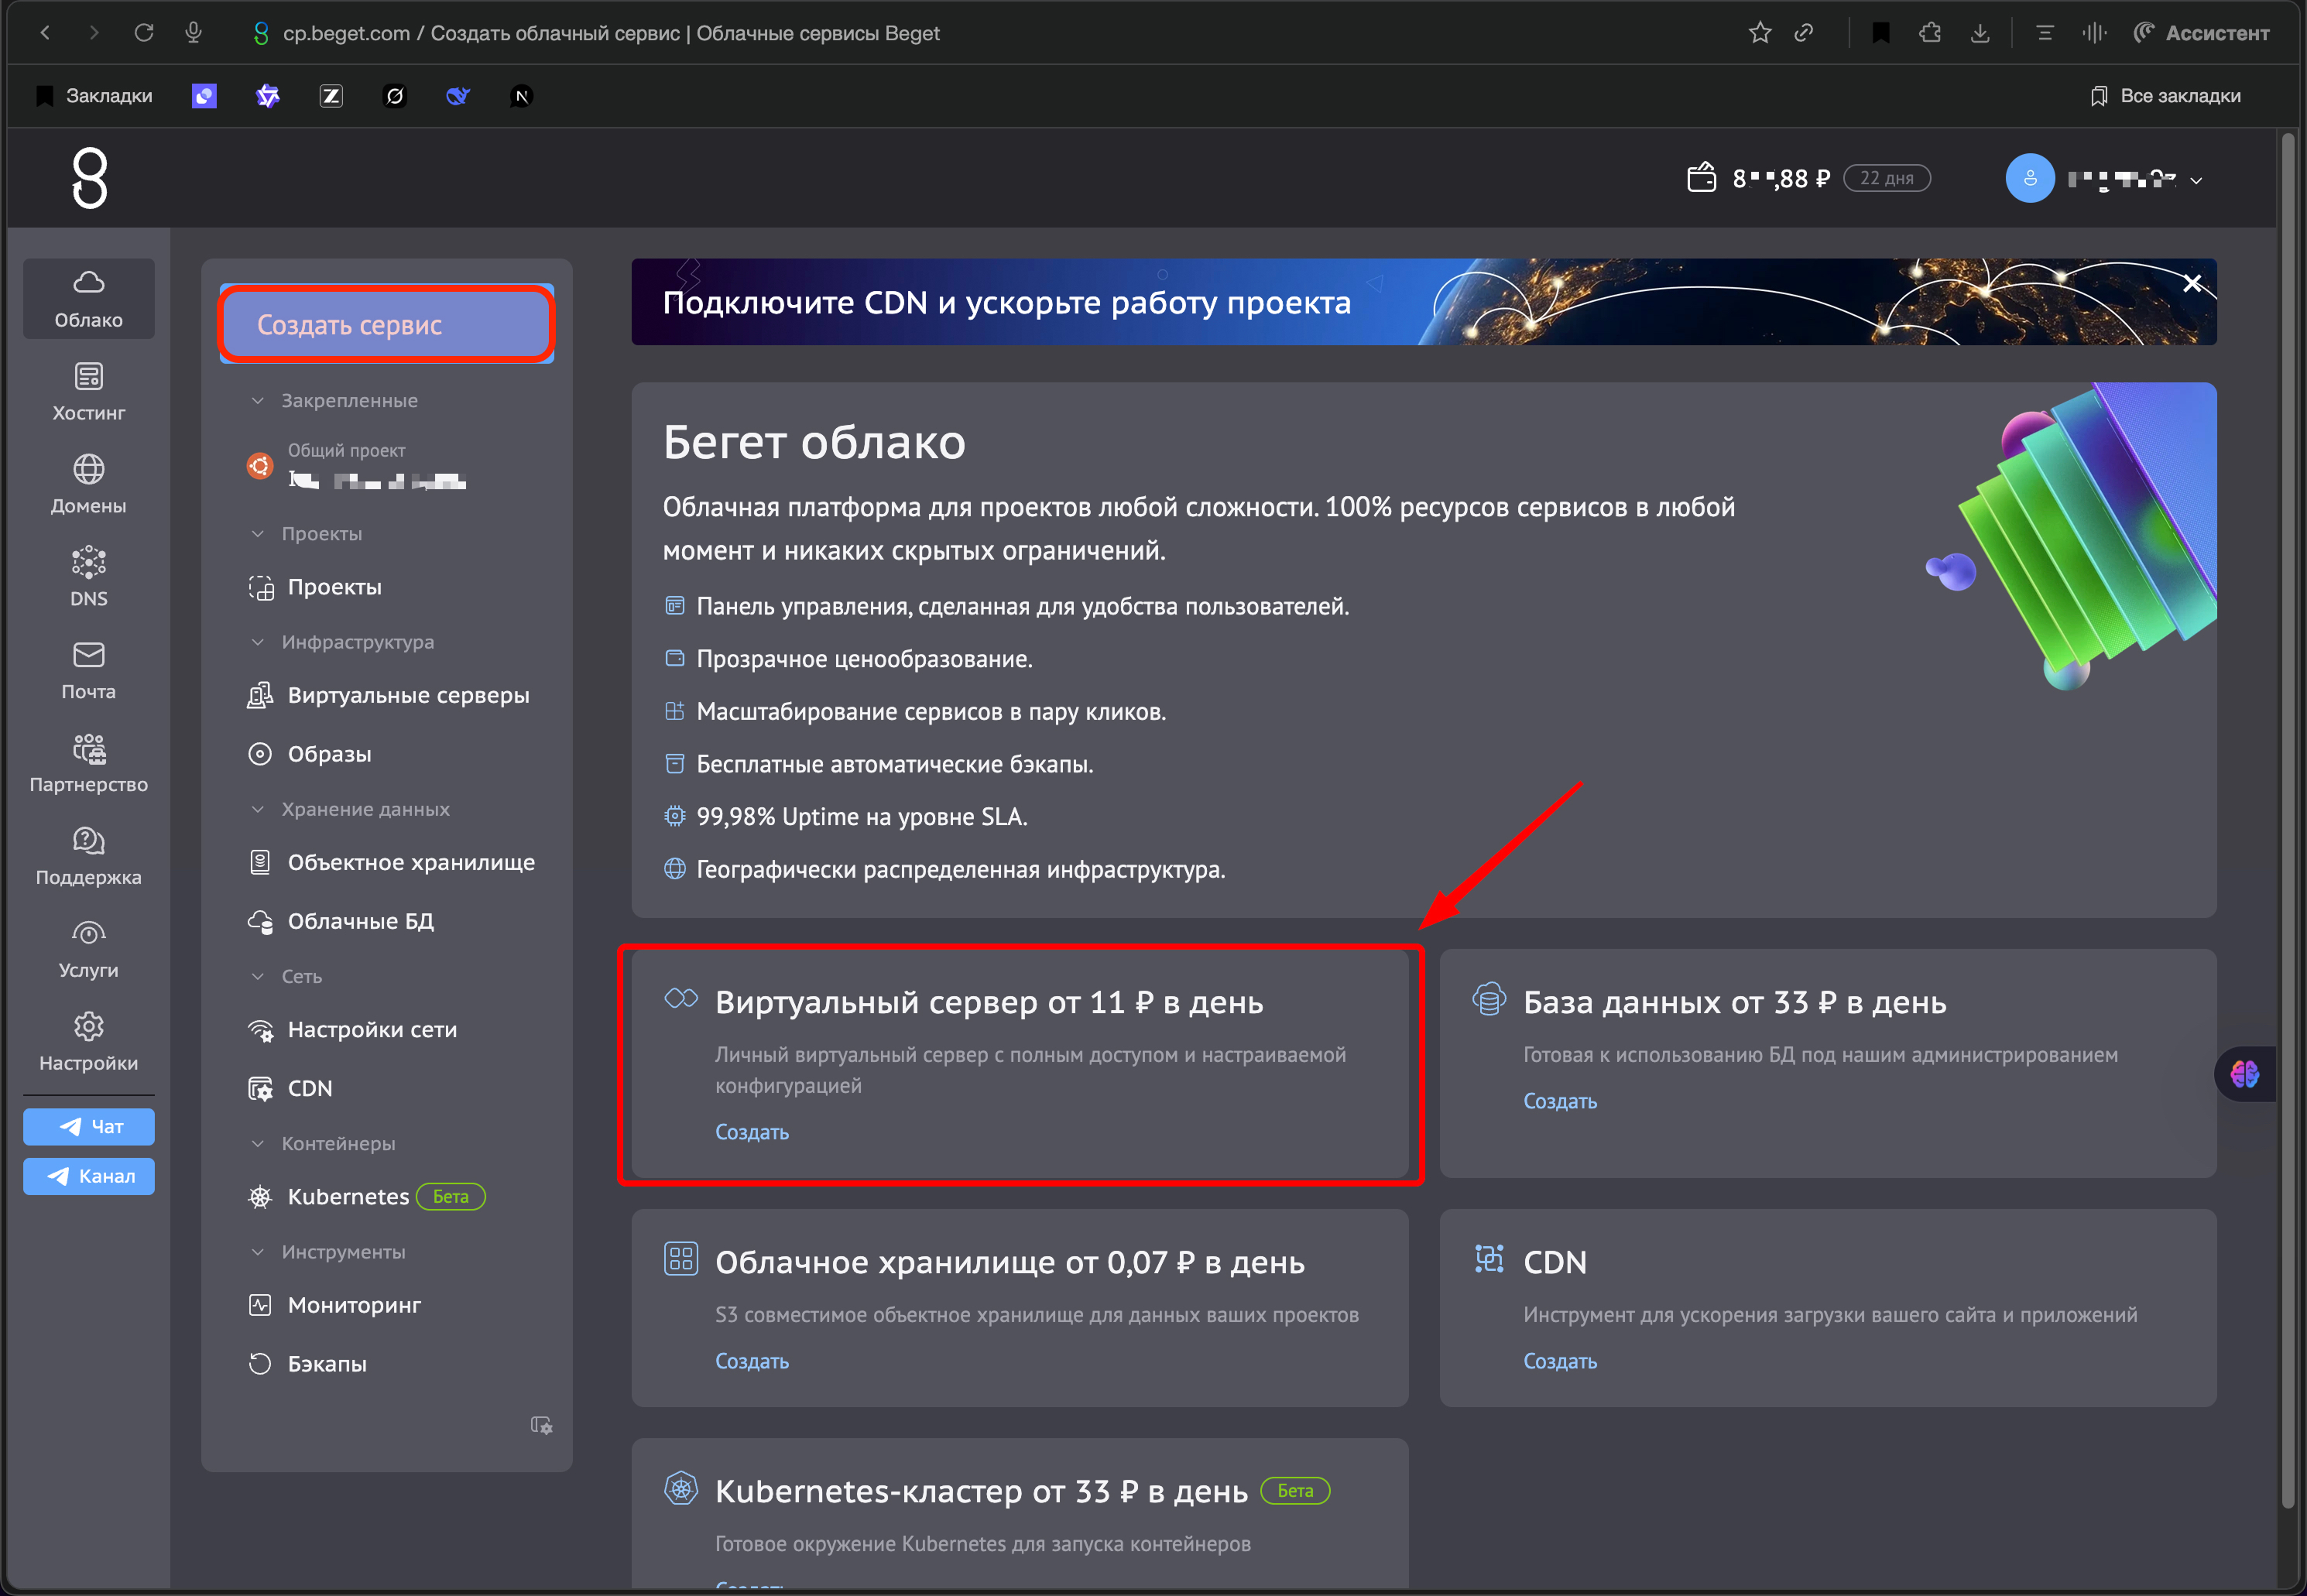Open Образы menu item
Screen dimensions: 2307x1596
pyautogui.click(x=309, y=754)
